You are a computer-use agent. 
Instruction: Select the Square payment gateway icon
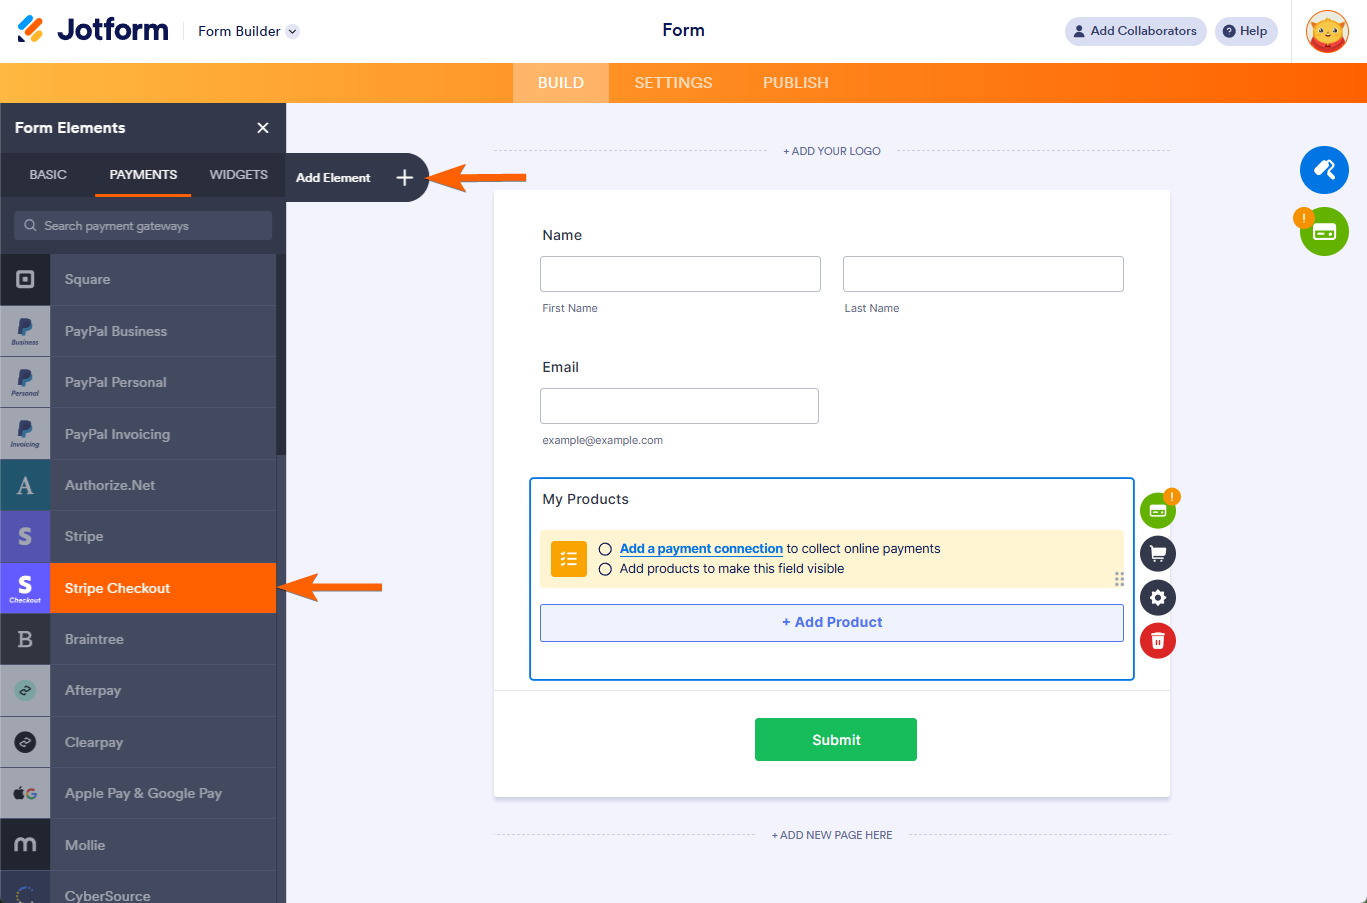pyautogui.click(x=24, y=279)
